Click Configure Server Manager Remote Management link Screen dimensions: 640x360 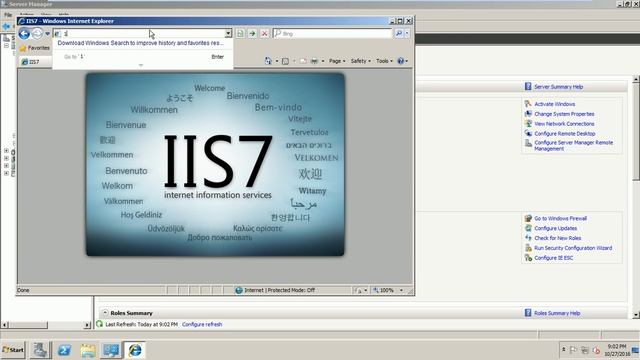click(x=573, y=145)
